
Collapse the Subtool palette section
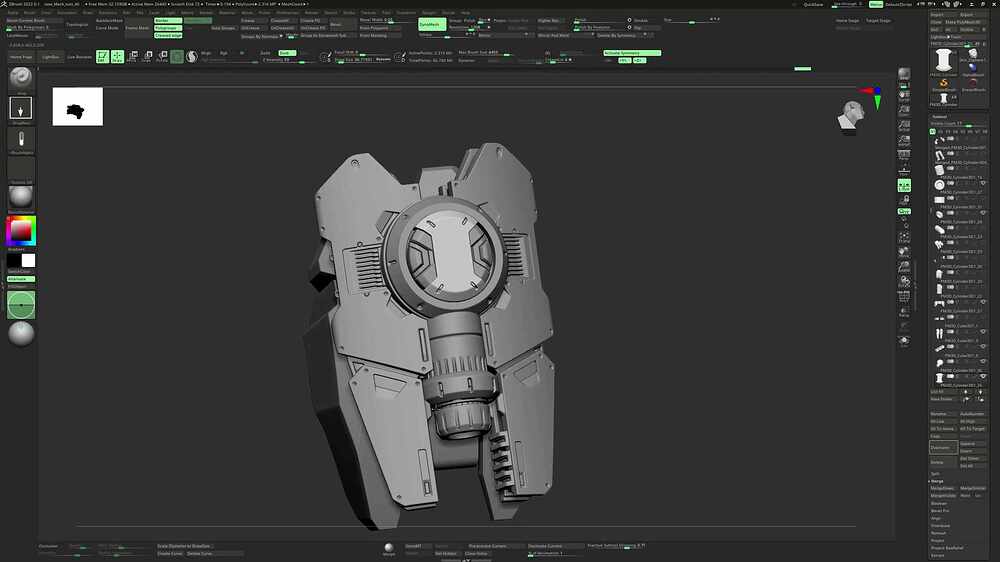(939, 117)
